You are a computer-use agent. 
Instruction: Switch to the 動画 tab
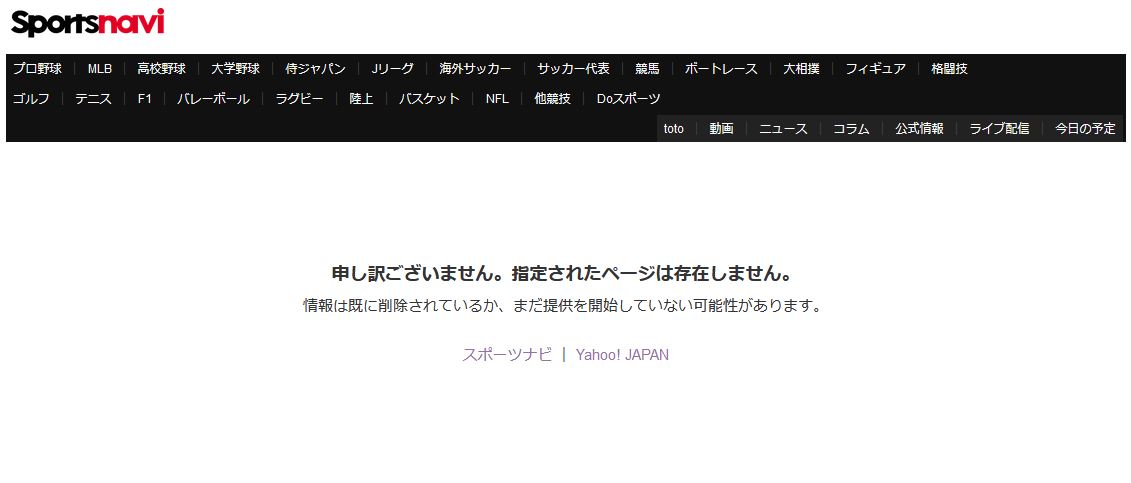721,129
